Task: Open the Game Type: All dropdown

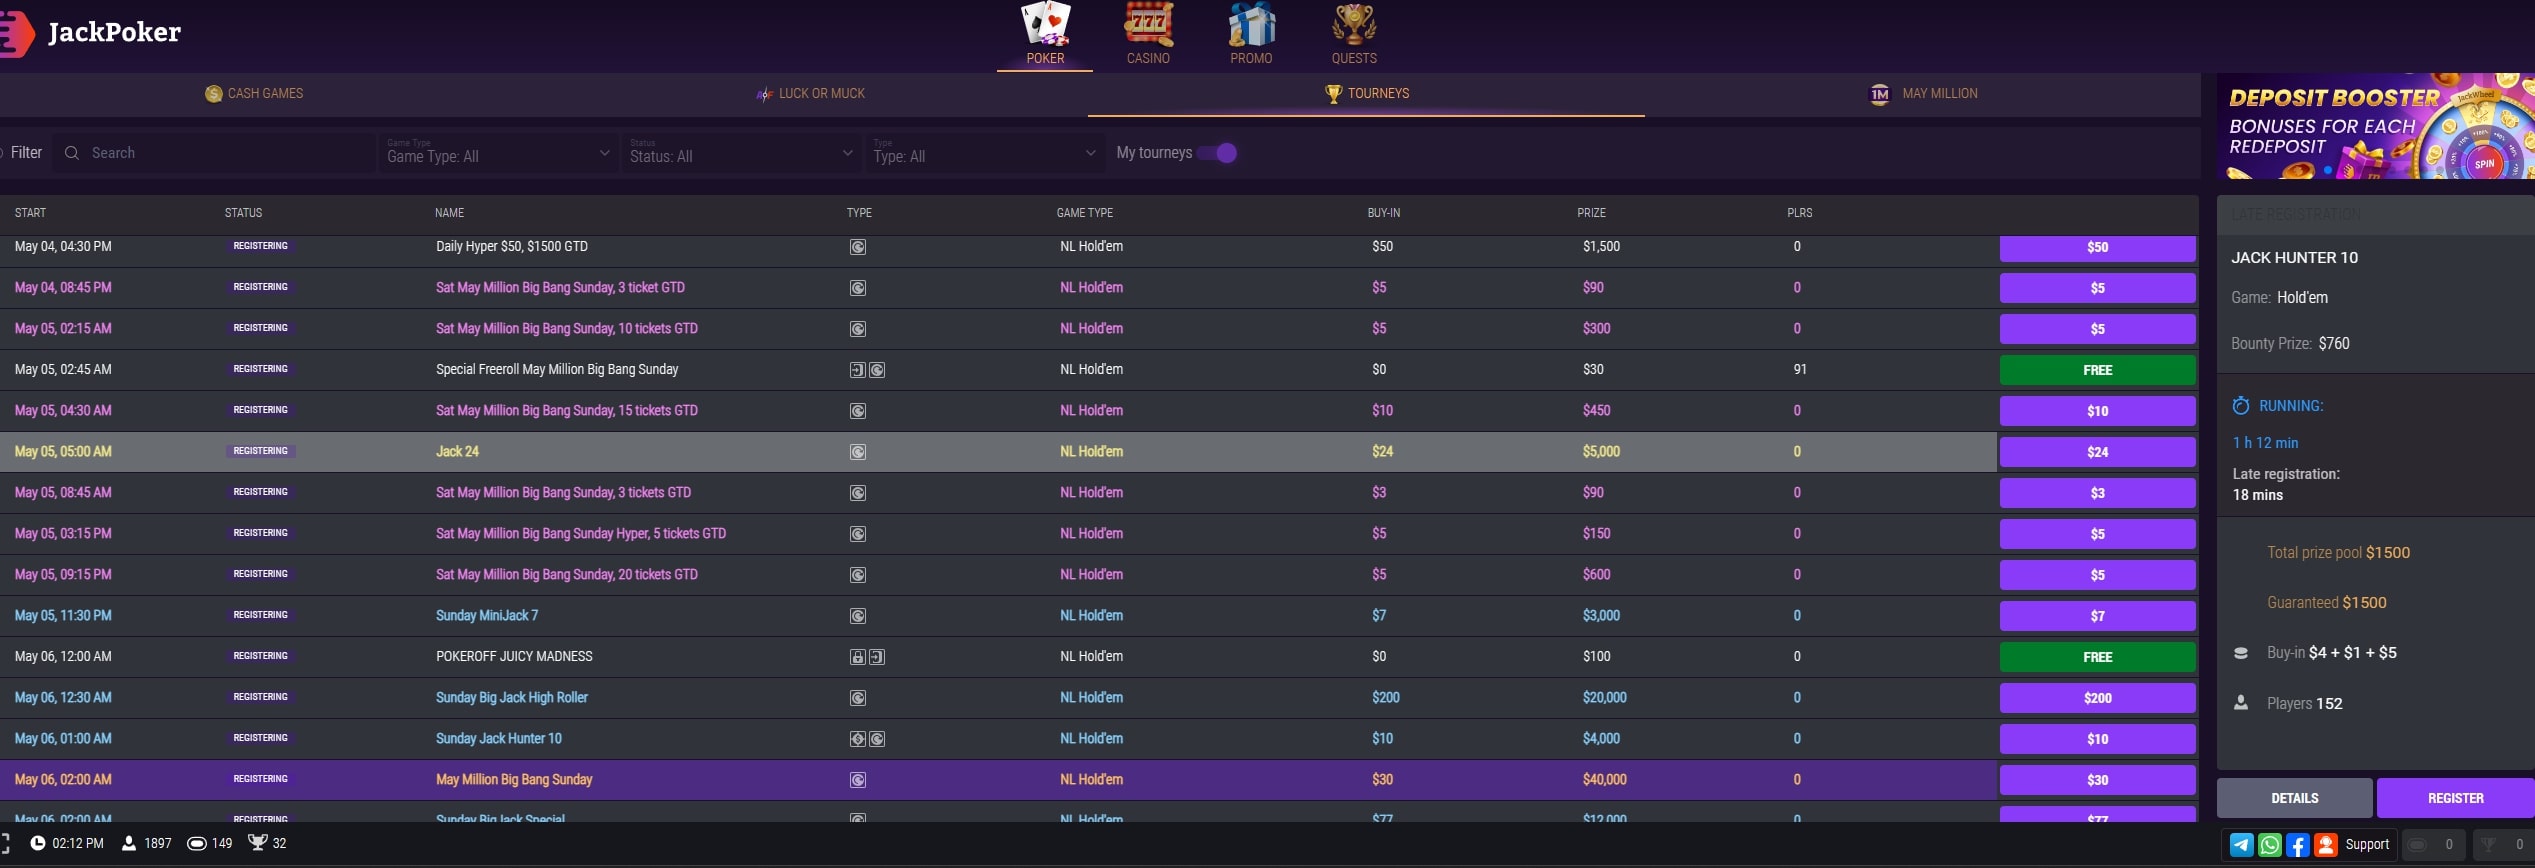Action: [x=497, y=154]
